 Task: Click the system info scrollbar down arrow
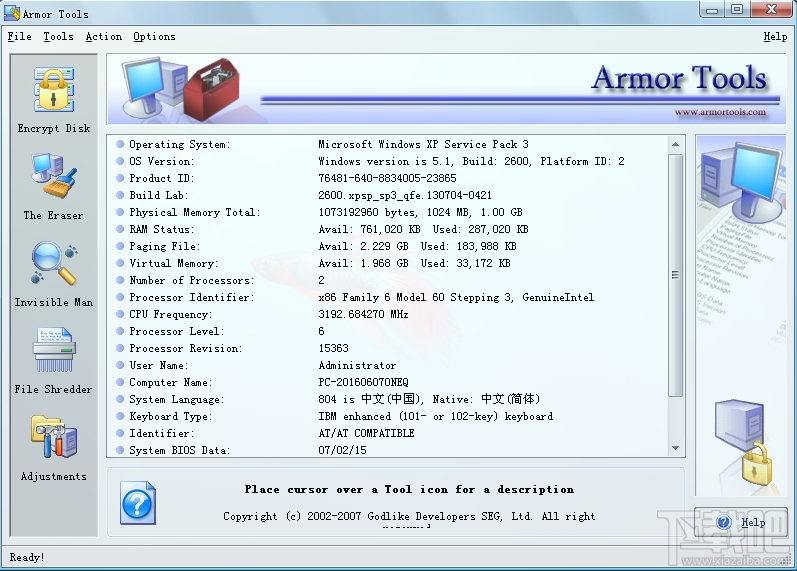click(675, 448)
